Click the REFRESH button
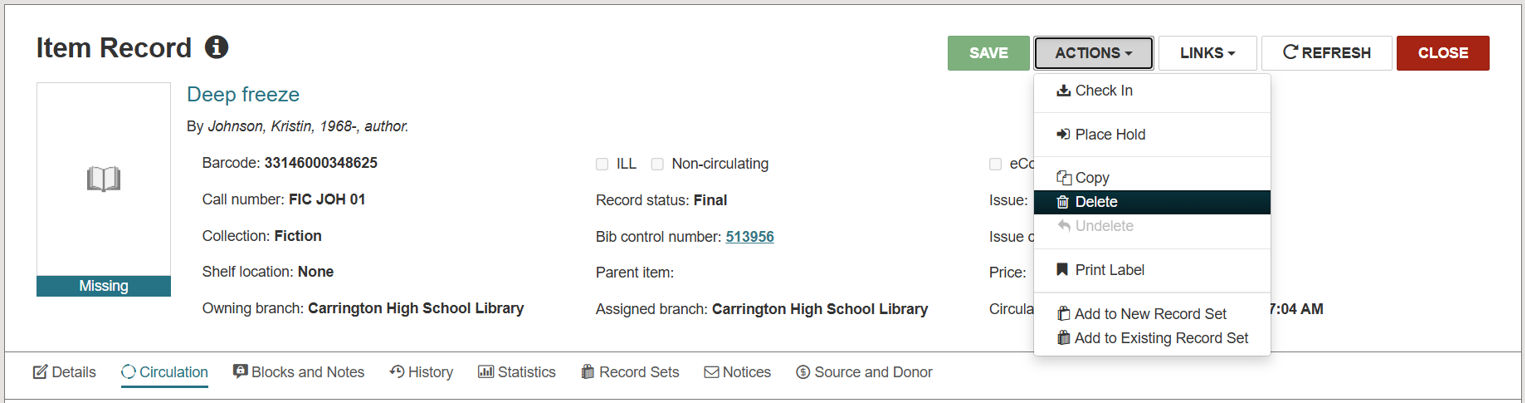Screen dimensions: 1525x403 tap(1326, 53)
